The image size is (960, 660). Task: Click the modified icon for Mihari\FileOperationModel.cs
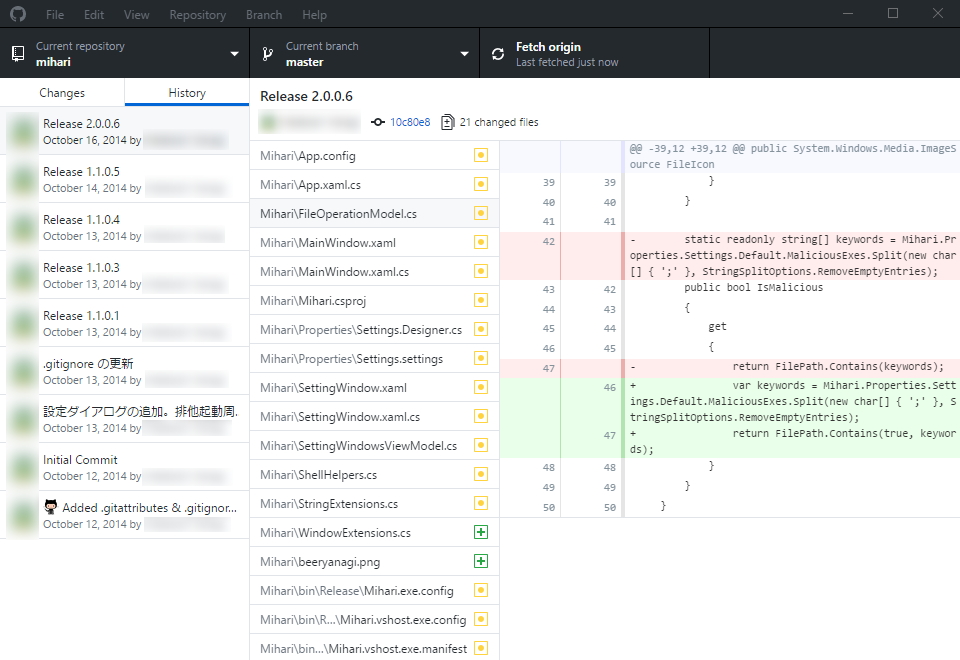point(481,213)
